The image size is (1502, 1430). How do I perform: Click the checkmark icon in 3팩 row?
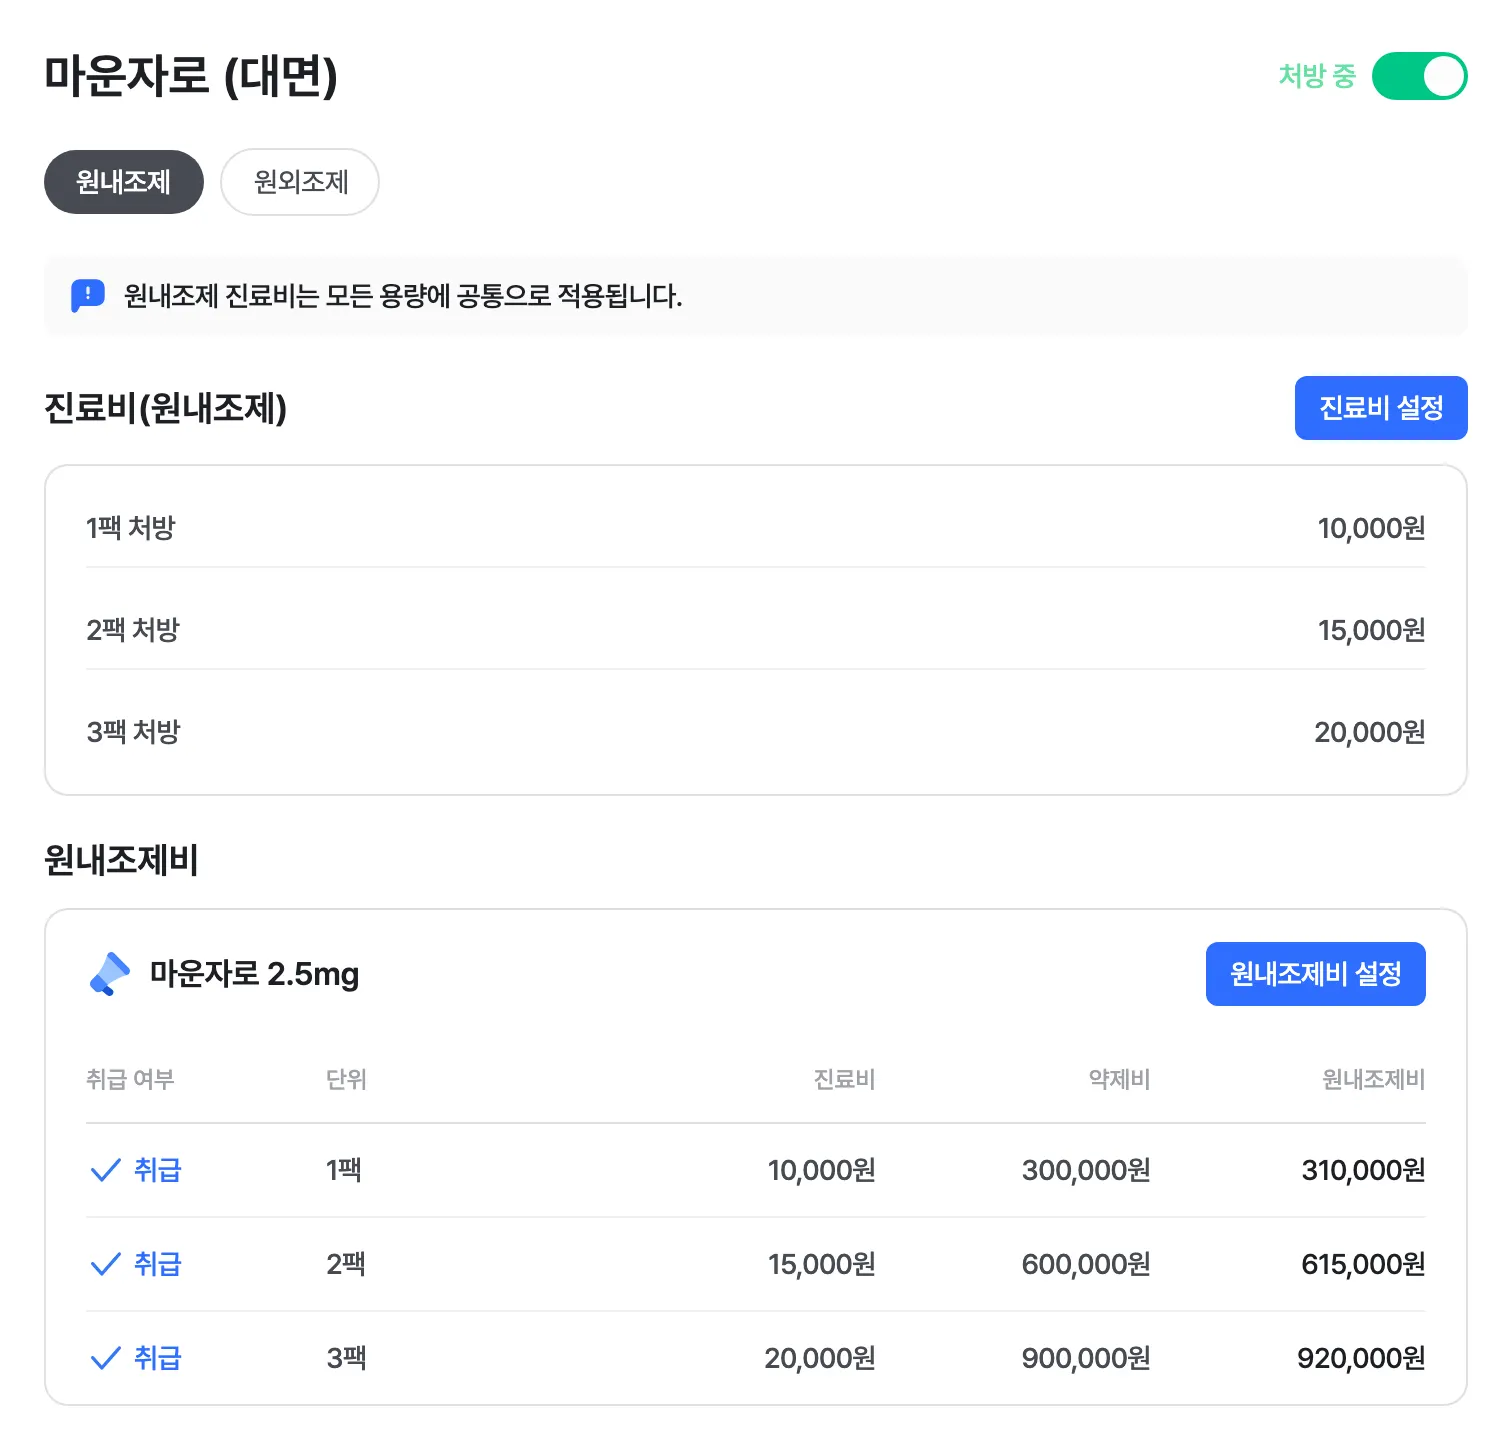tap(105, 1358)
